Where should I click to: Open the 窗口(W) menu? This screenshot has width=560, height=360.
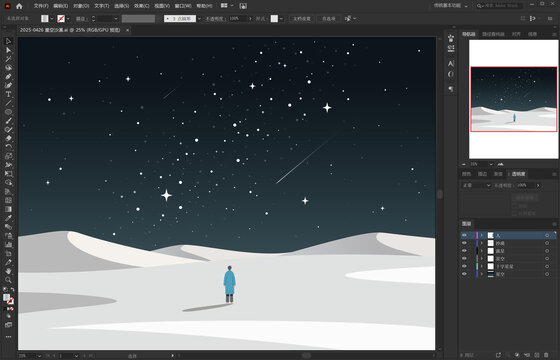pyautogui.click(x=183, y=6)
